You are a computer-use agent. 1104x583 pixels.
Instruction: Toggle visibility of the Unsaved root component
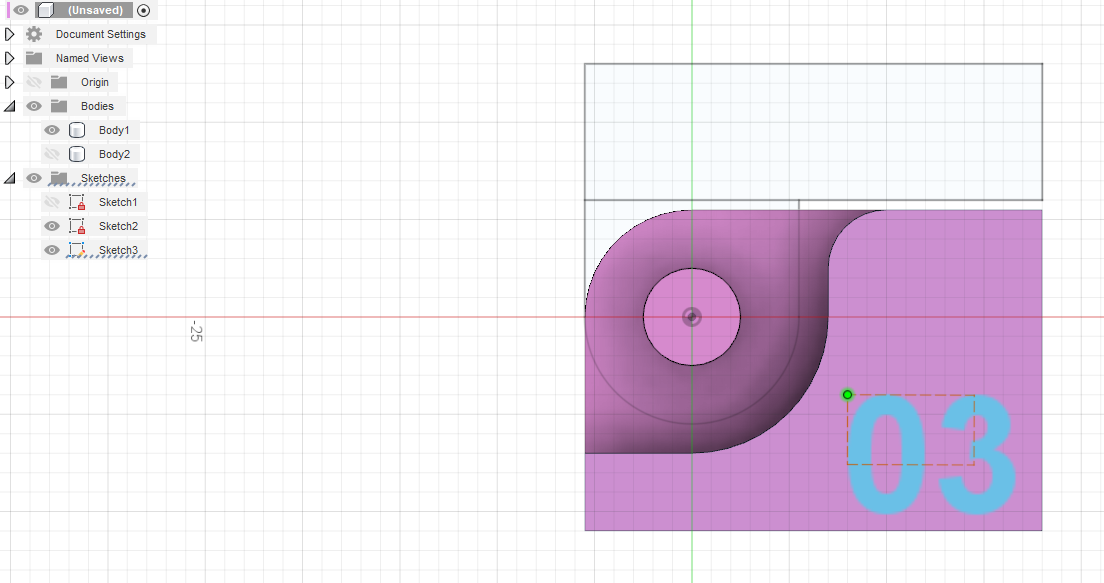click(x=21, y=11)
